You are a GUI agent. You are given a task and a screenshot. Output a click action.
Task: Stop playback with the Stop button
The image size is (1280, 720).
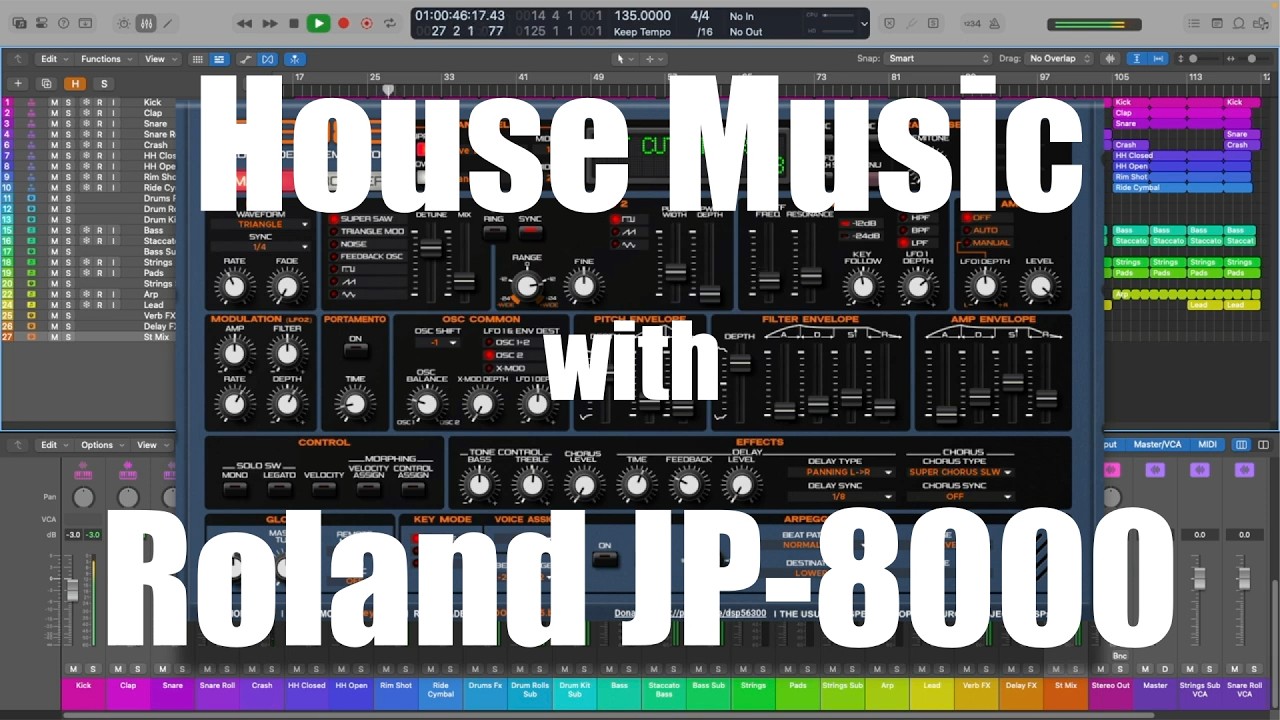point(294,23)
